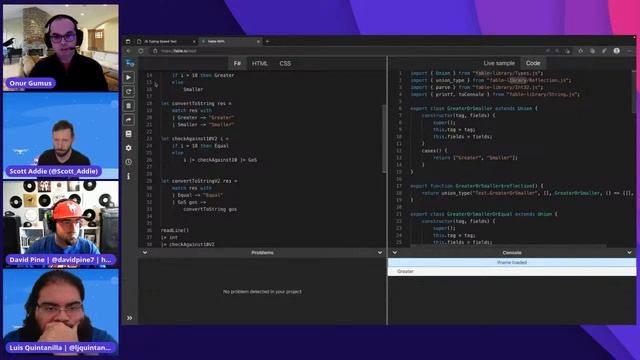Click line 'let convertToString res ='
The width and height of the screenshot is (640, 360).
pyautogui.click(x=196, y=103)
